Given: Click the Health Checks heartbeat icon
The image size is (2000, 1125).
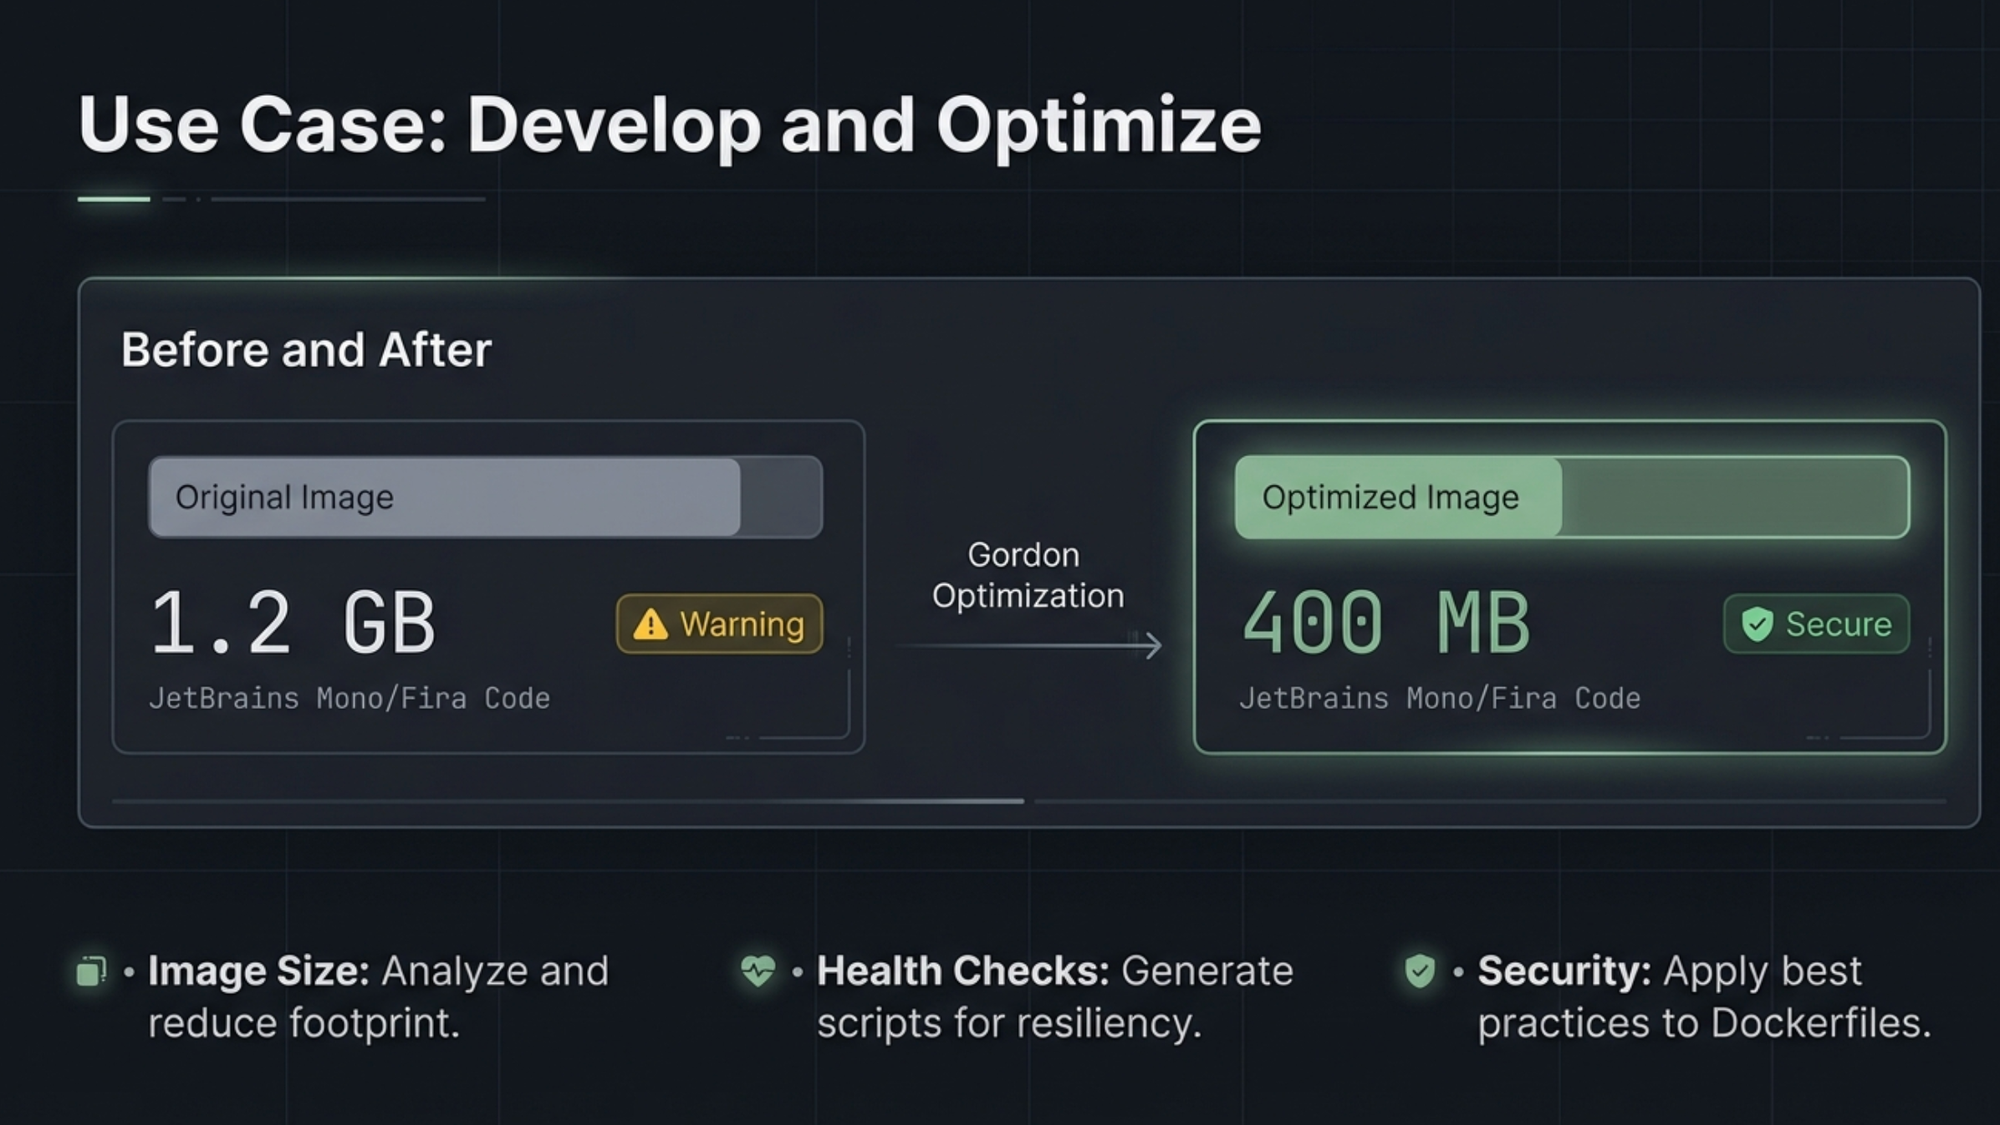Looking at the screenshot, I should pos(758,970).
